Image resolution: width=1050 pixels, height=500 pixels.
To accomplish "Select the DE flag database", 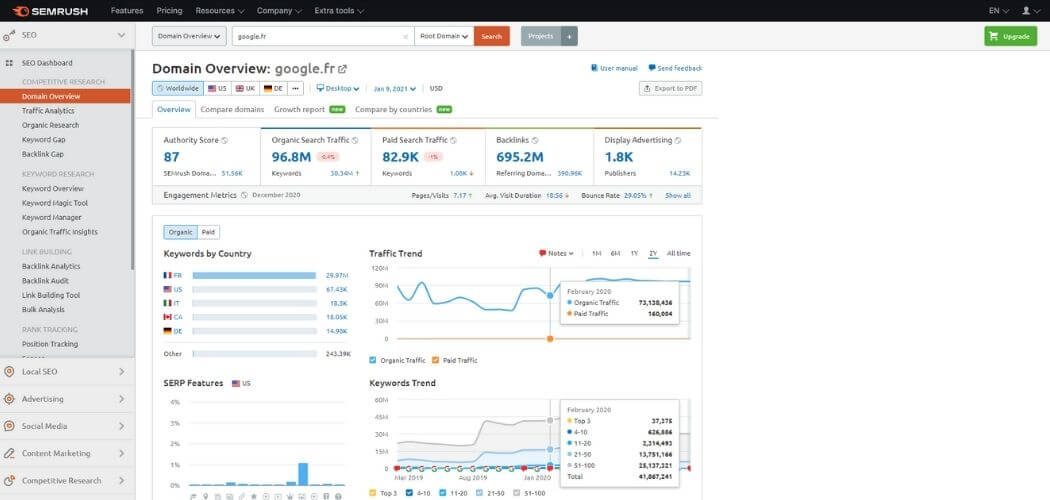I will (273, 88).
